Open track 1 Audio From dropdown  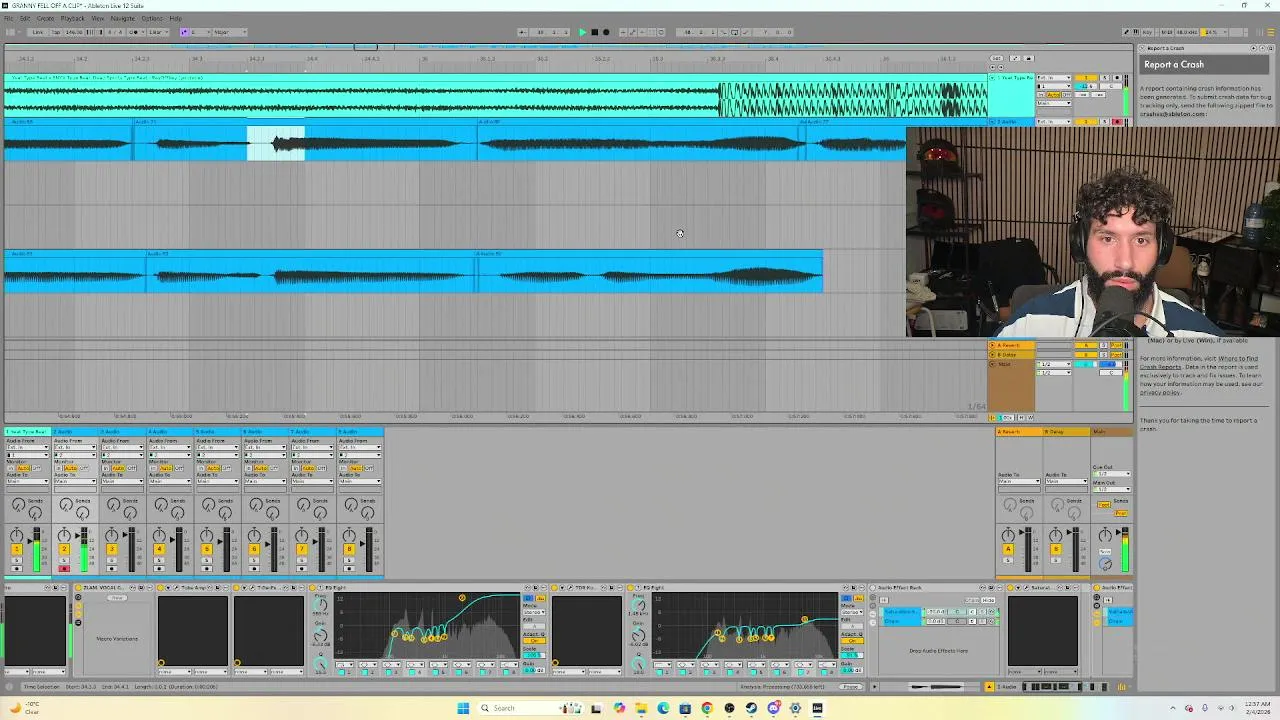click(x=28, y=447)
